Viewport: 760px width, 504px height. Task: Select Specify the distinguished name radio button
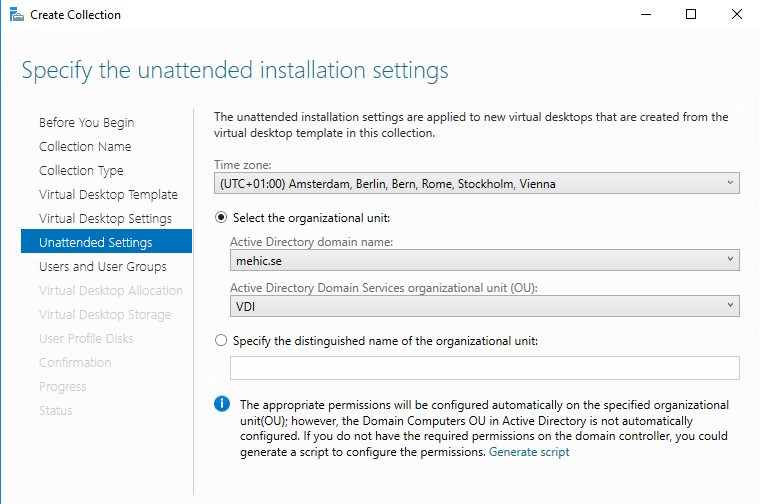pyautogui.click(x=222, y=340)
